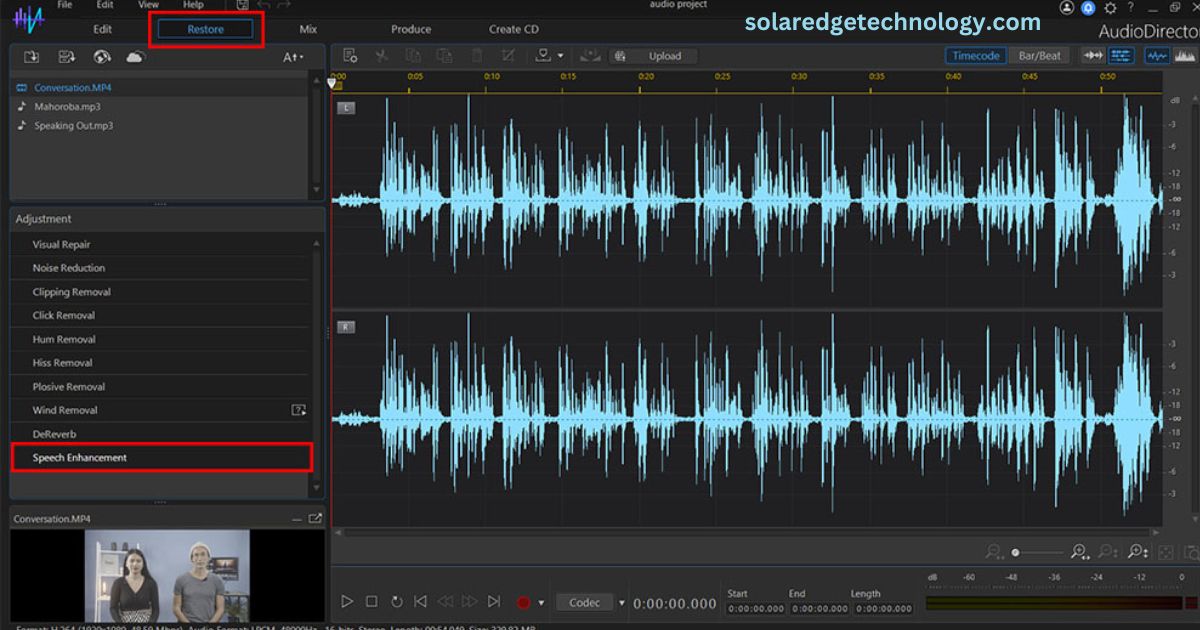
Task: Click the info icon beside Wind Removal
Action: 298,410
